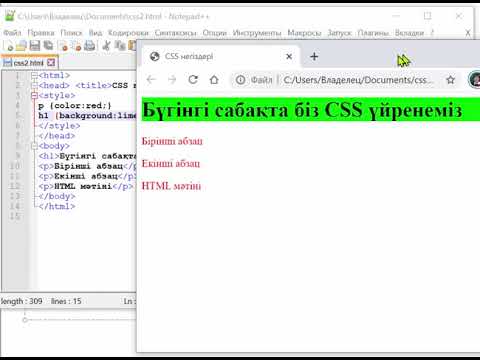Click 'length : 309' in status bar

point(21,301)
